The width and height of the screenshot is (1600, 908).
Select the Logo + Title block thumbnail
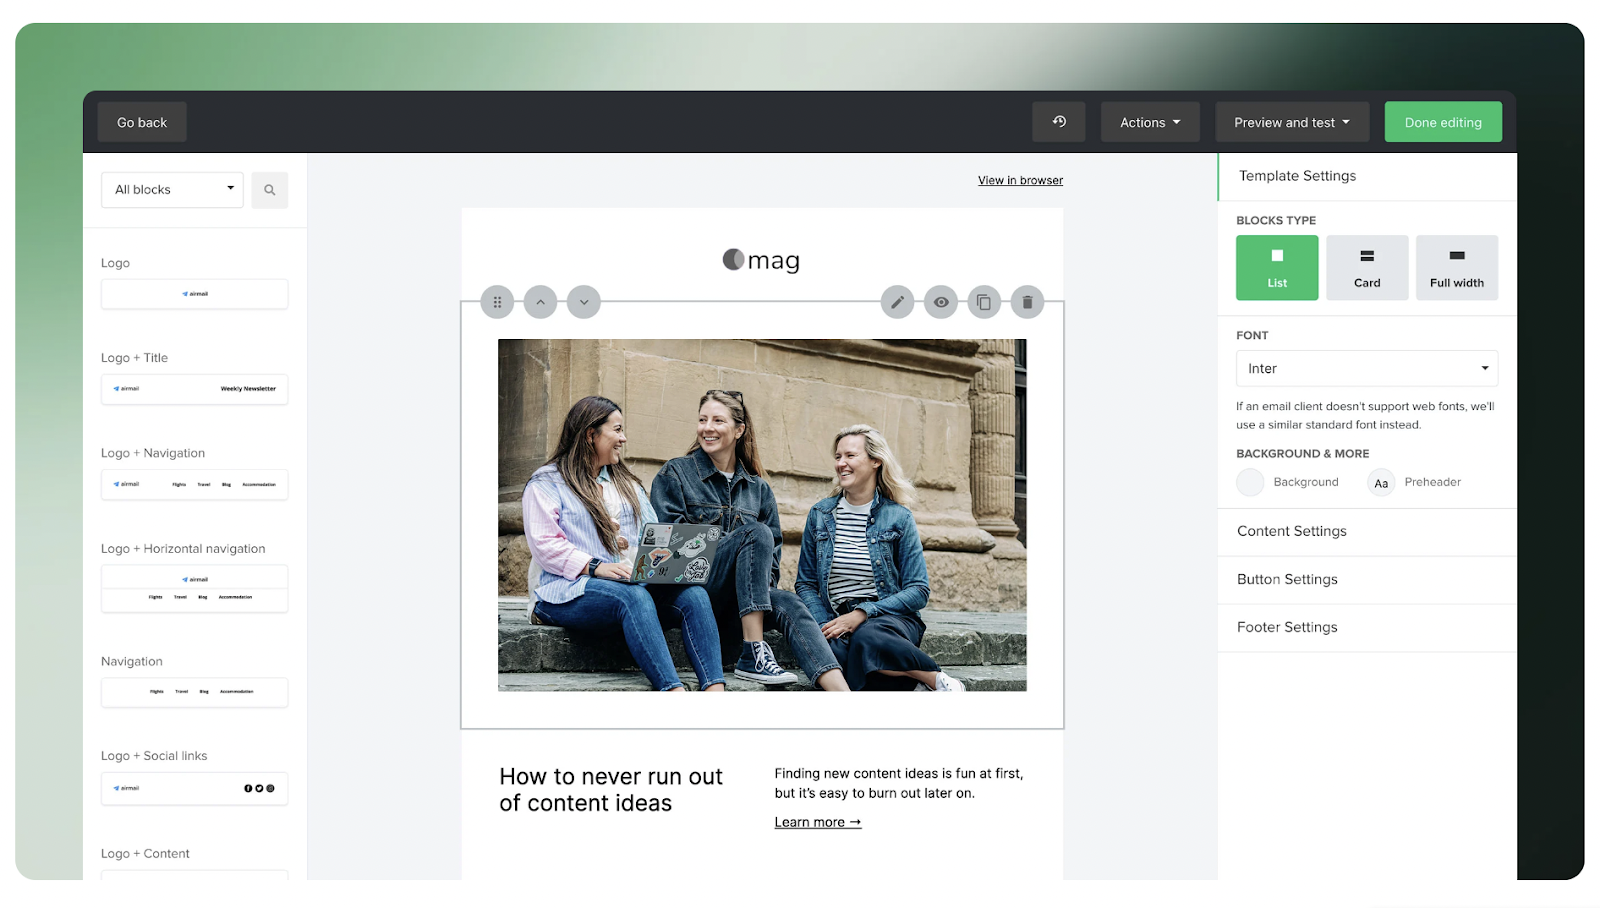point(194,389)
